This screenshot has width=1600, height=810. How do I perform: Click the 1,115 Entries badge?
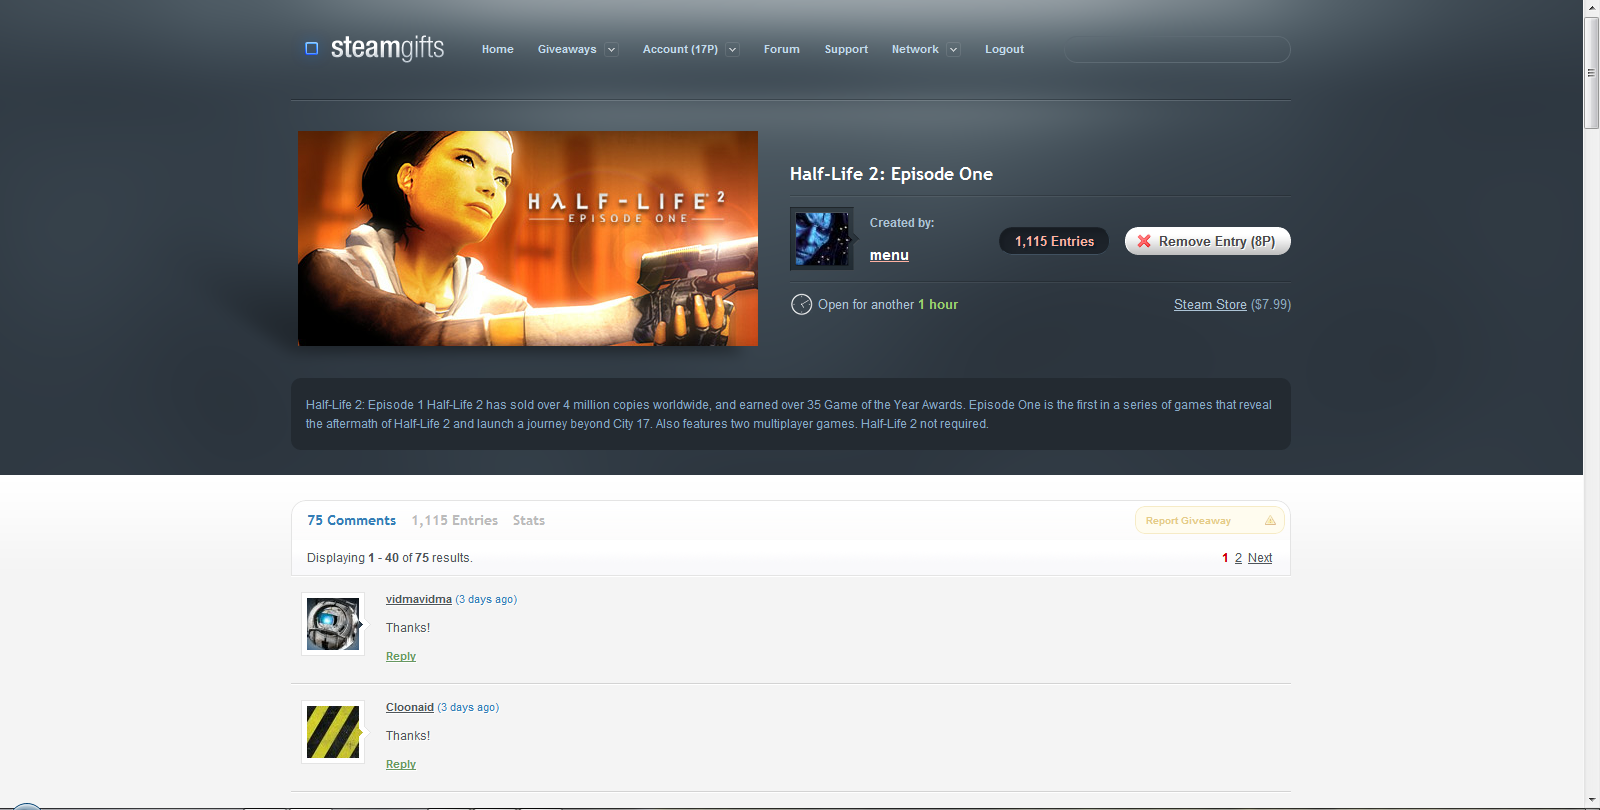pos(1054,241)
